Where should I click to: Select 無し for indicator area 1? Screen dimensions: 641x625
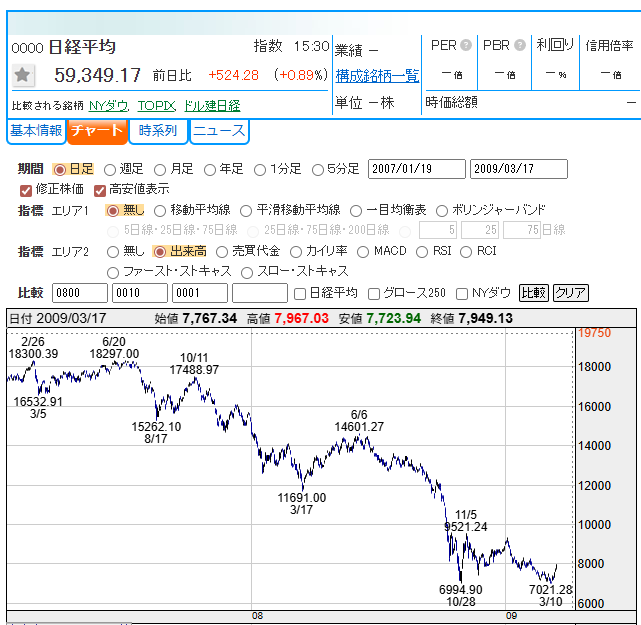coord(112,211)
